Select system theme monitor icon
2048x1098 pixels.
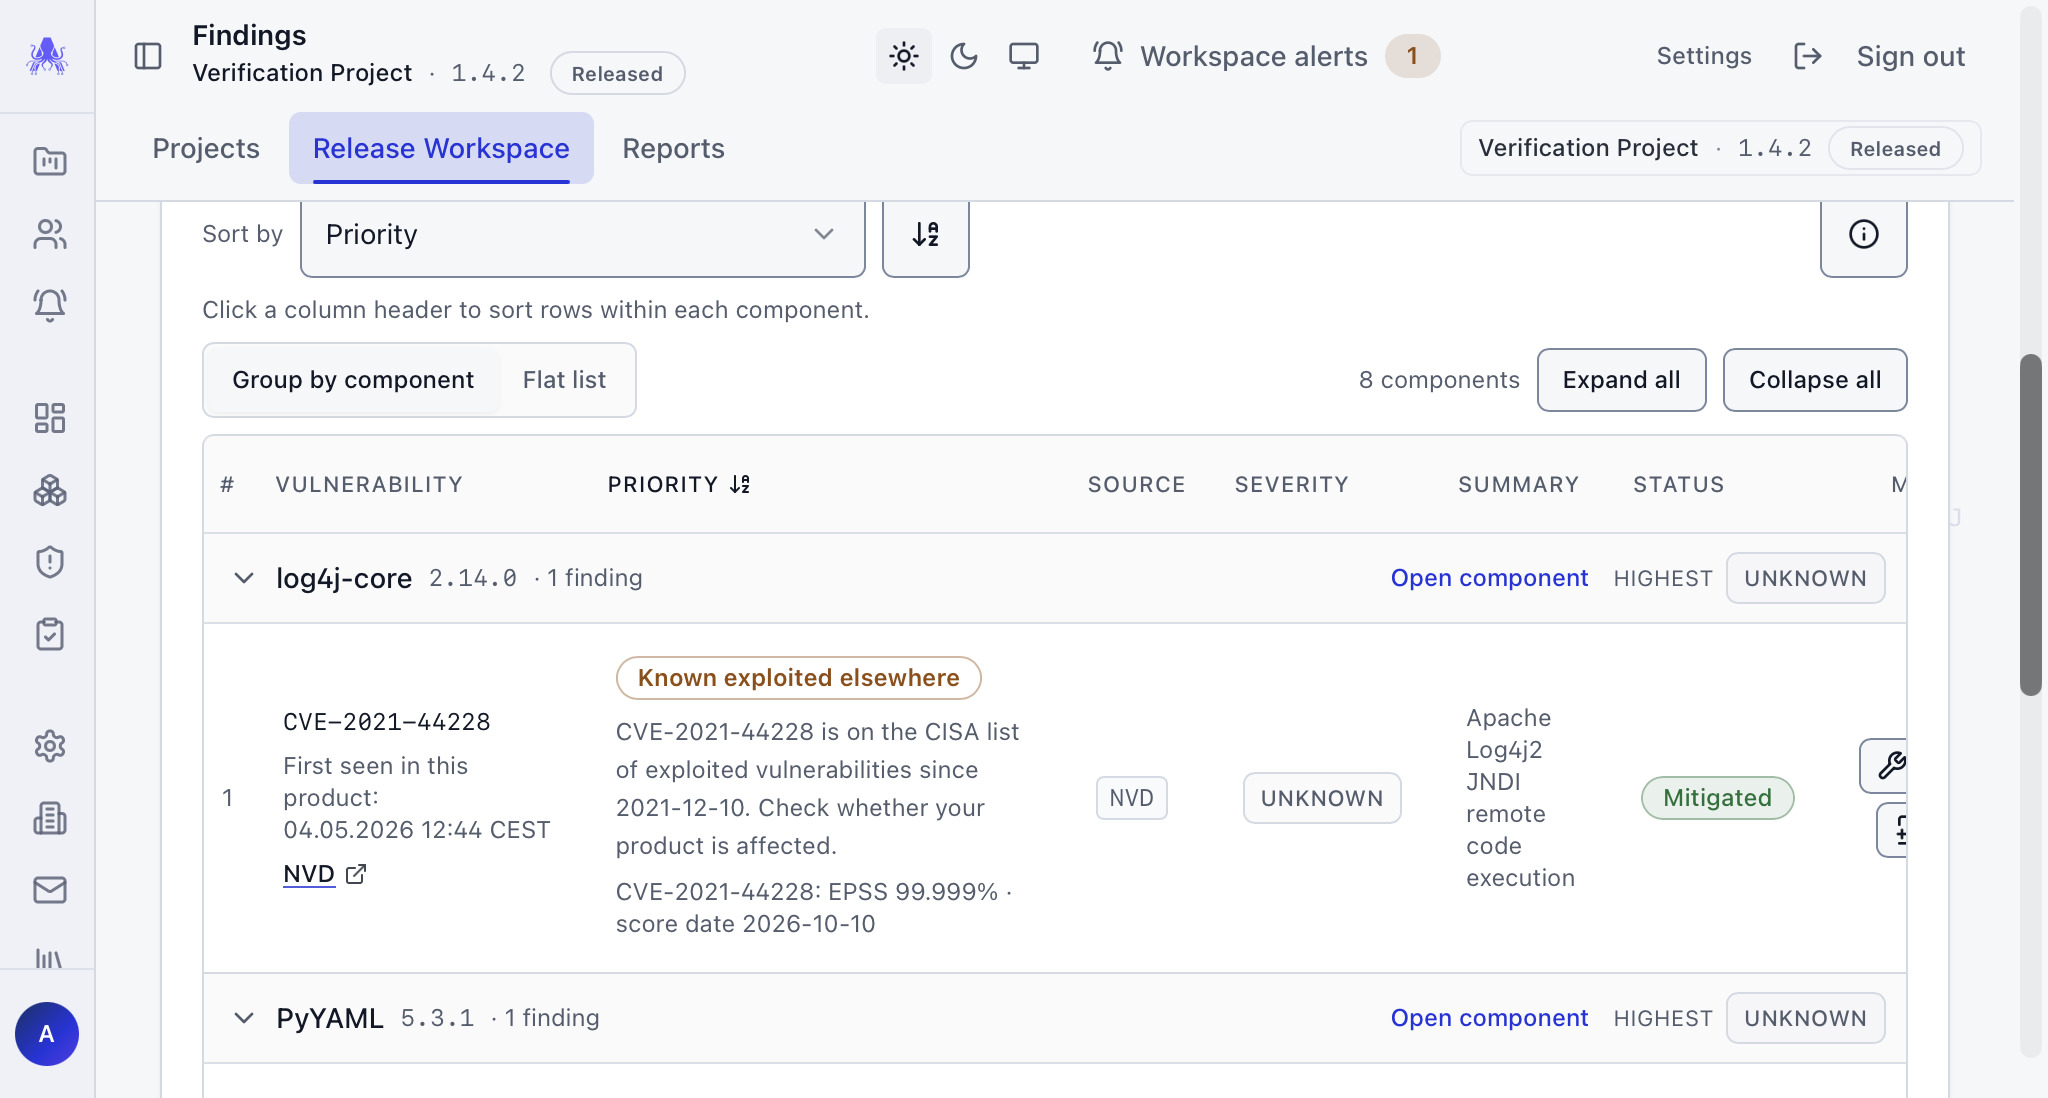coord(1024,56)
